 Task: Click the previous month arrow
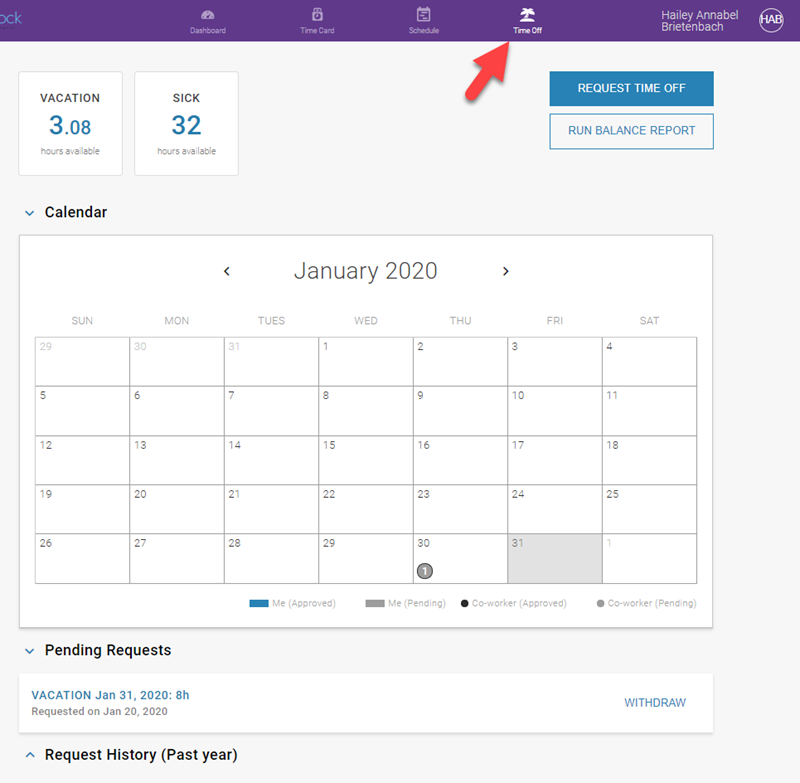pos(227,270)
